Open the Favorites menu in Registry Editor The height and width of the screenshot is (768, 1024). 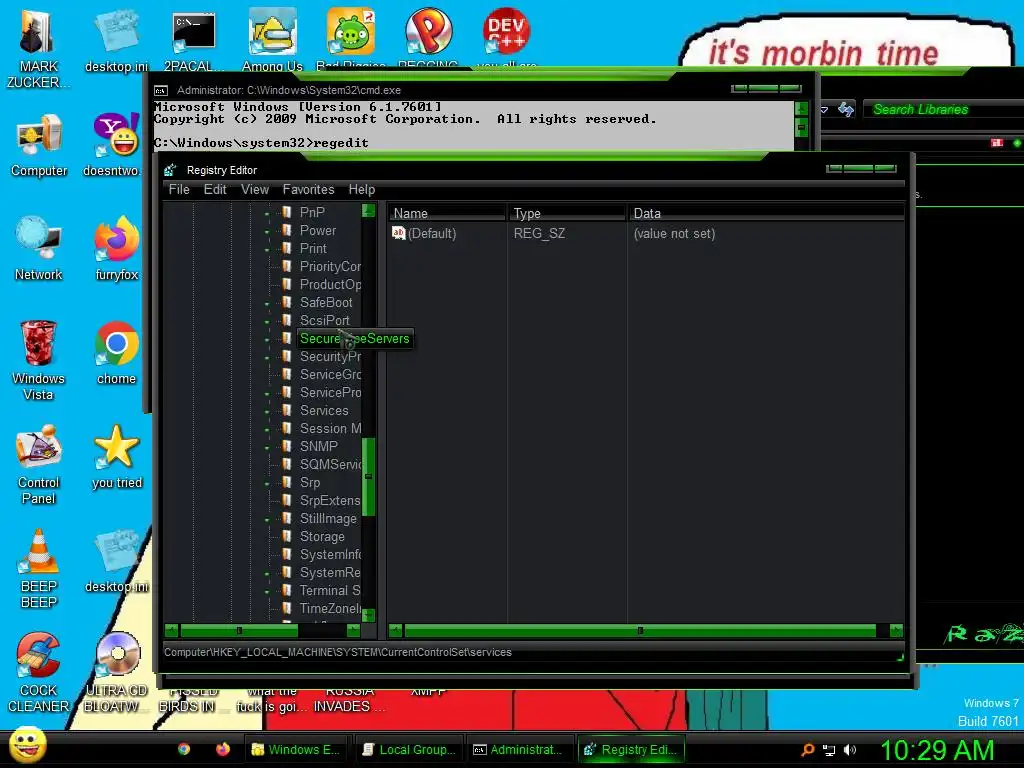(x=308, y=189)
